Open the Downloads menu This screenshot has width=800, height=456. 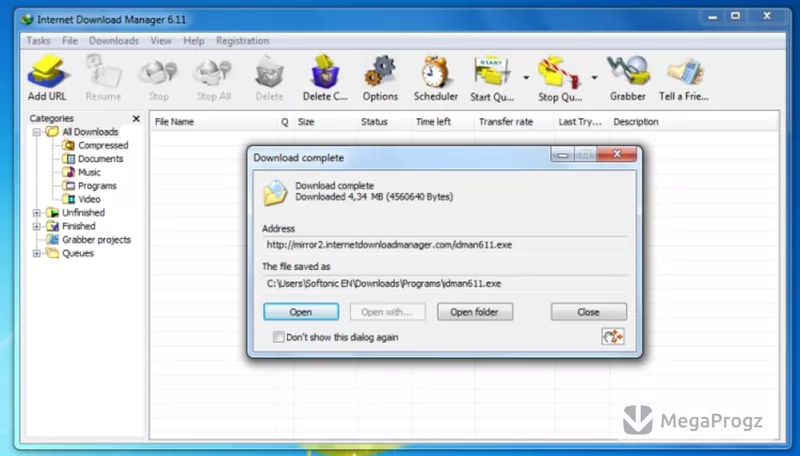[114, 41]
